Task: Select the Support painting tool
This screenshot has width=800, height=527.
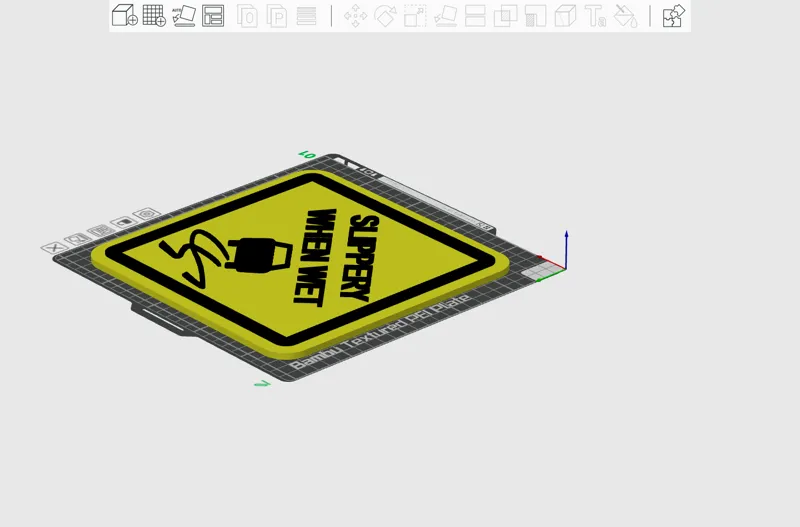Action: click(535, 16)
